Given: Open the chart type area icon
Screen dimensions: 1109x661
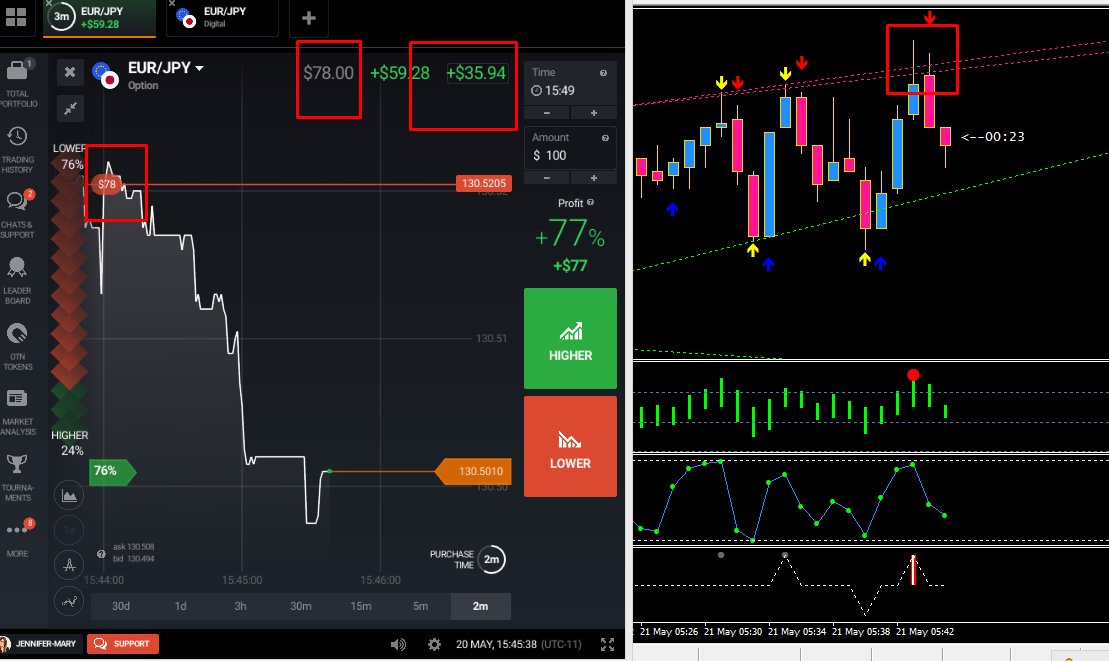Looking at the screenshot, I should (x=69, y=495).
